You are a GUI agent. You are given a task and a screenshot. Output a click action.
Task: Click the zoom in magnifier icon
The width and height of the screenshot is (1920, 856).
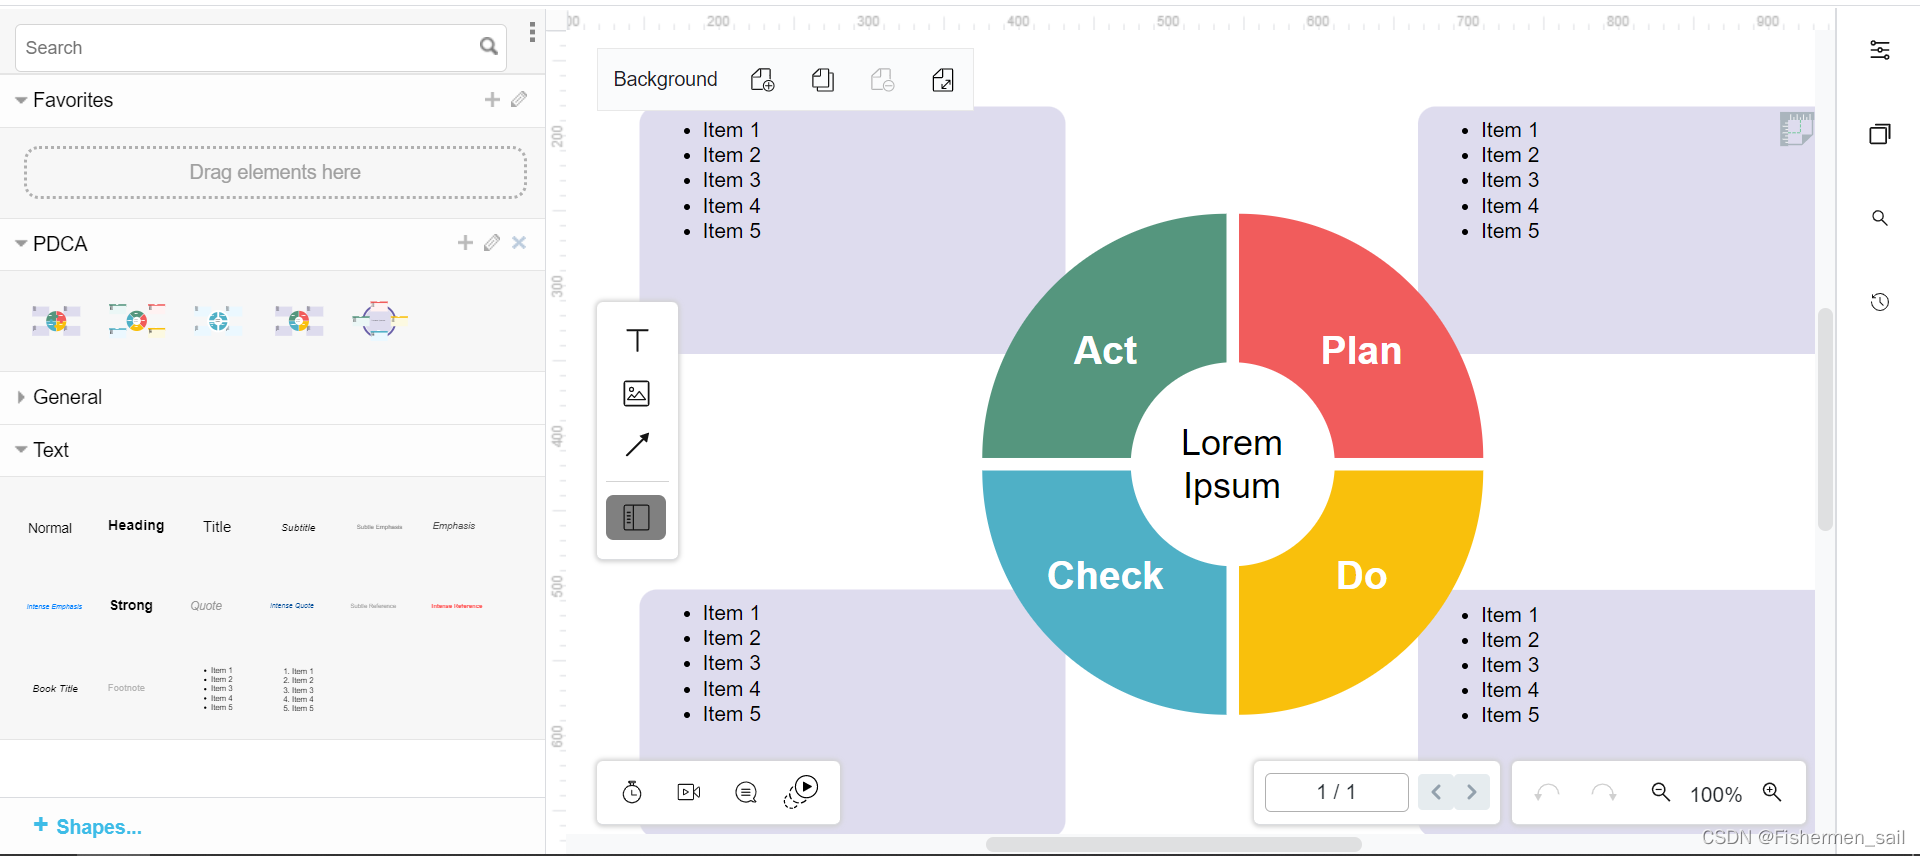click(x=1772, y=793)
